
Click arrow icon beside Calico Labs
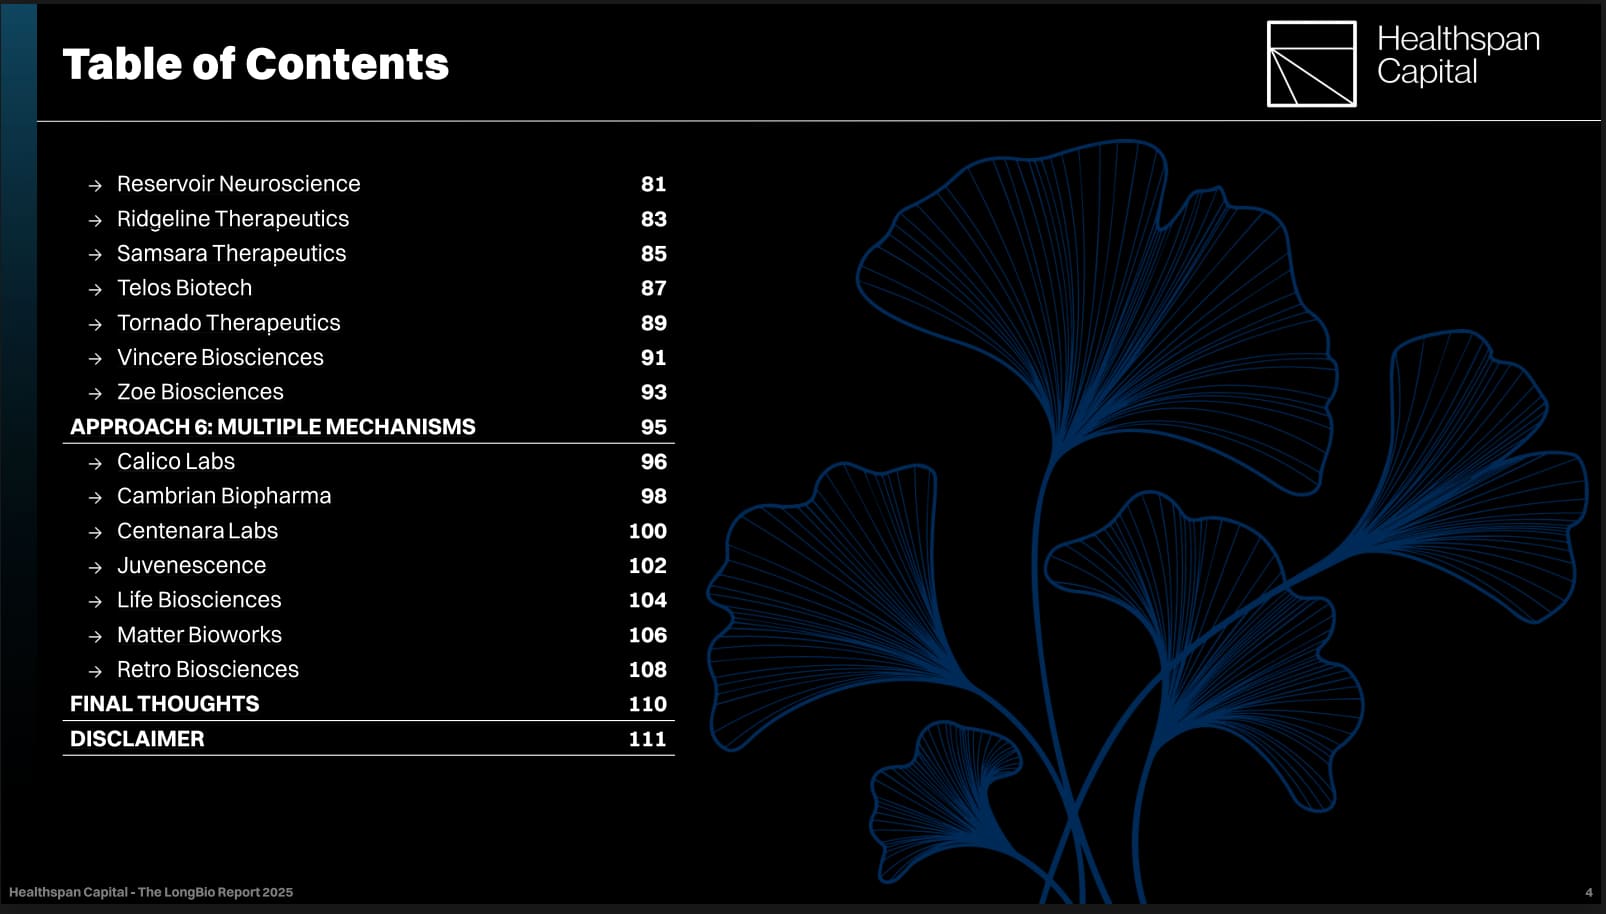95,463
